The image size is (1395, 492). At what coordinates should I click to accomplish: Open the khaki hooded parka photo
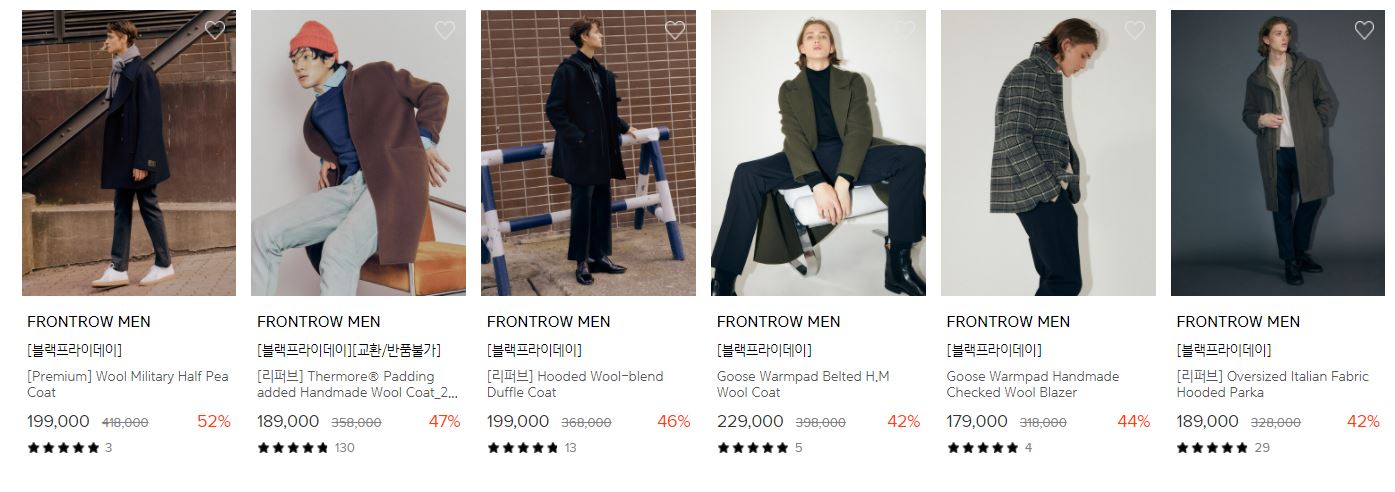tap(1278, 153)
